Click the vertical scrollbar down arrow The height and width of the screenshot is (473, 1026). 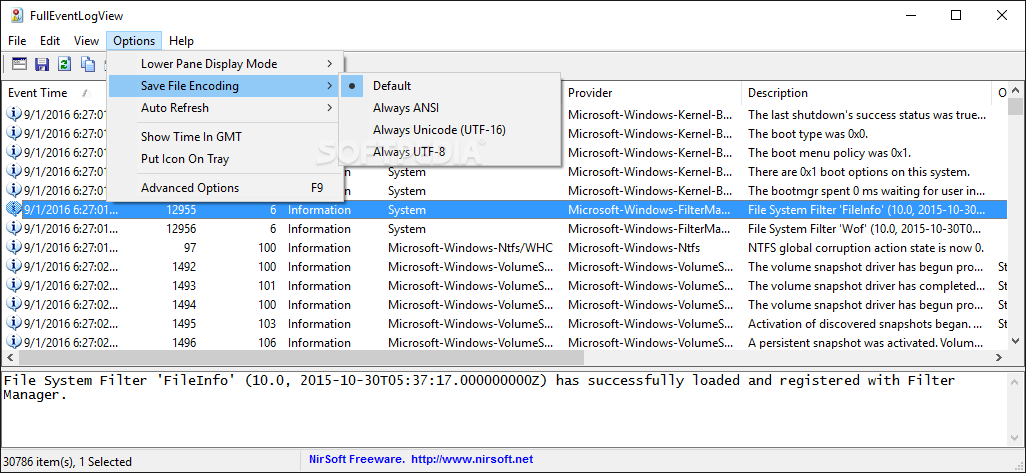[1016, 341]
